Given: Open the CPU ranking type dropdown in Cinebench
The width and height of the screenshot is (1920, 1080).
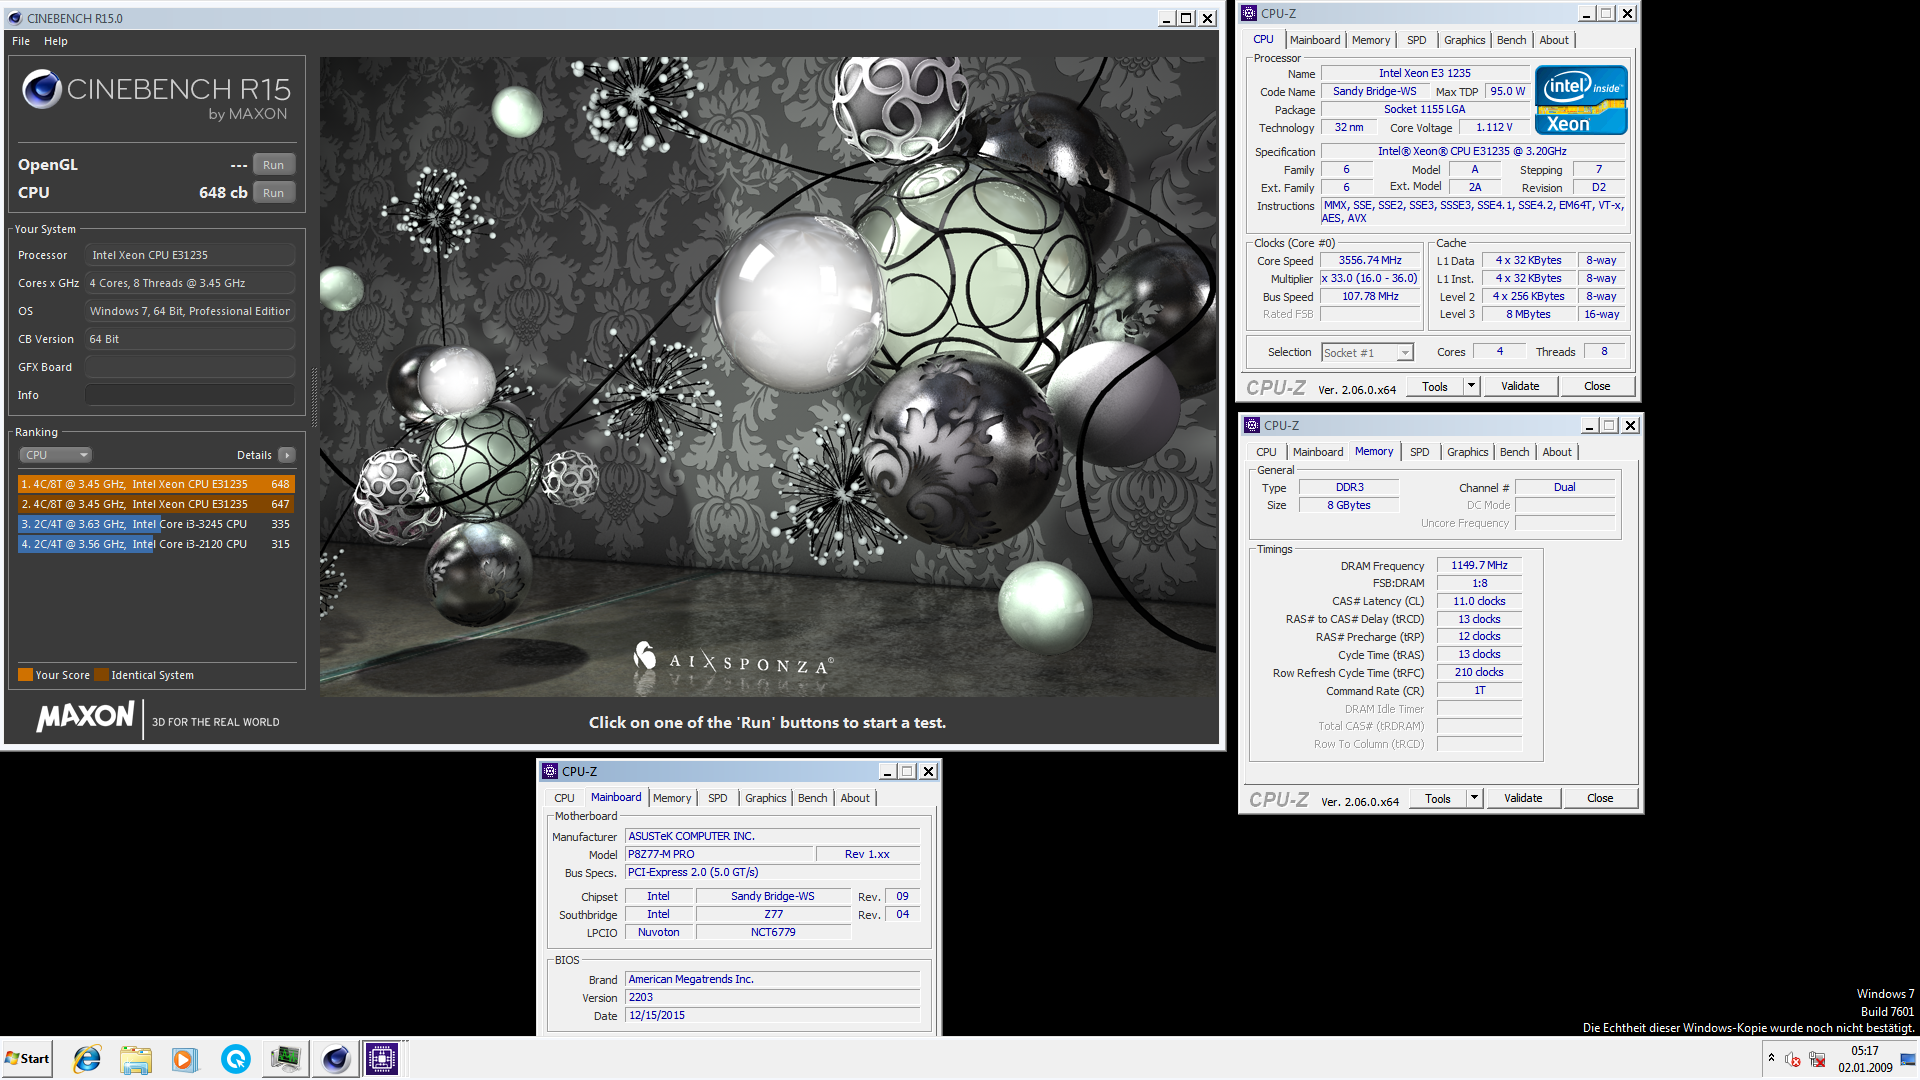Looking at the screenshot, I should [x=56, y=455].
